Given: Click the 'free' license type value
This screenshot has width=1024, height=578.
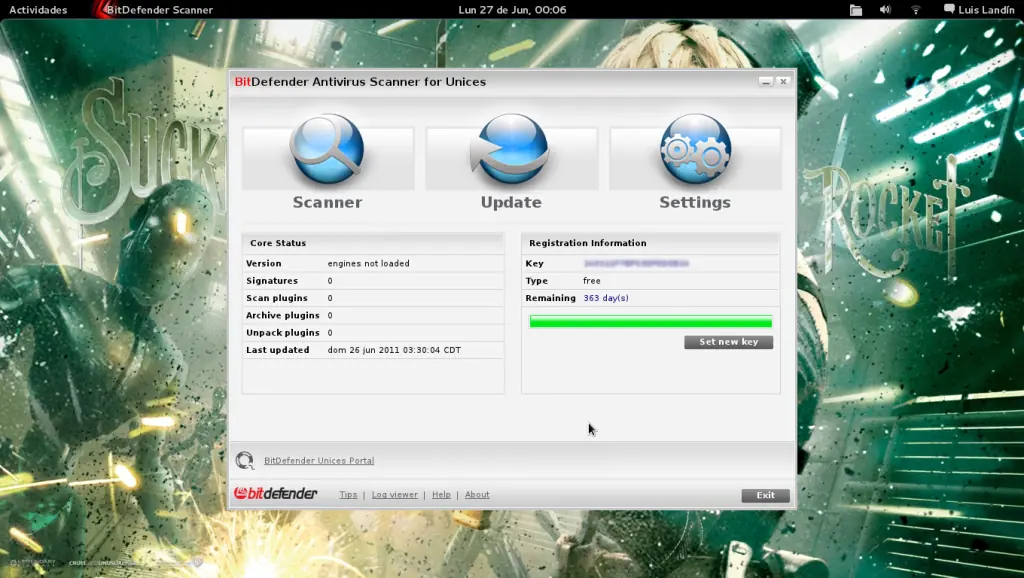Looking at the screenshot, I should (x=592, y=281).
